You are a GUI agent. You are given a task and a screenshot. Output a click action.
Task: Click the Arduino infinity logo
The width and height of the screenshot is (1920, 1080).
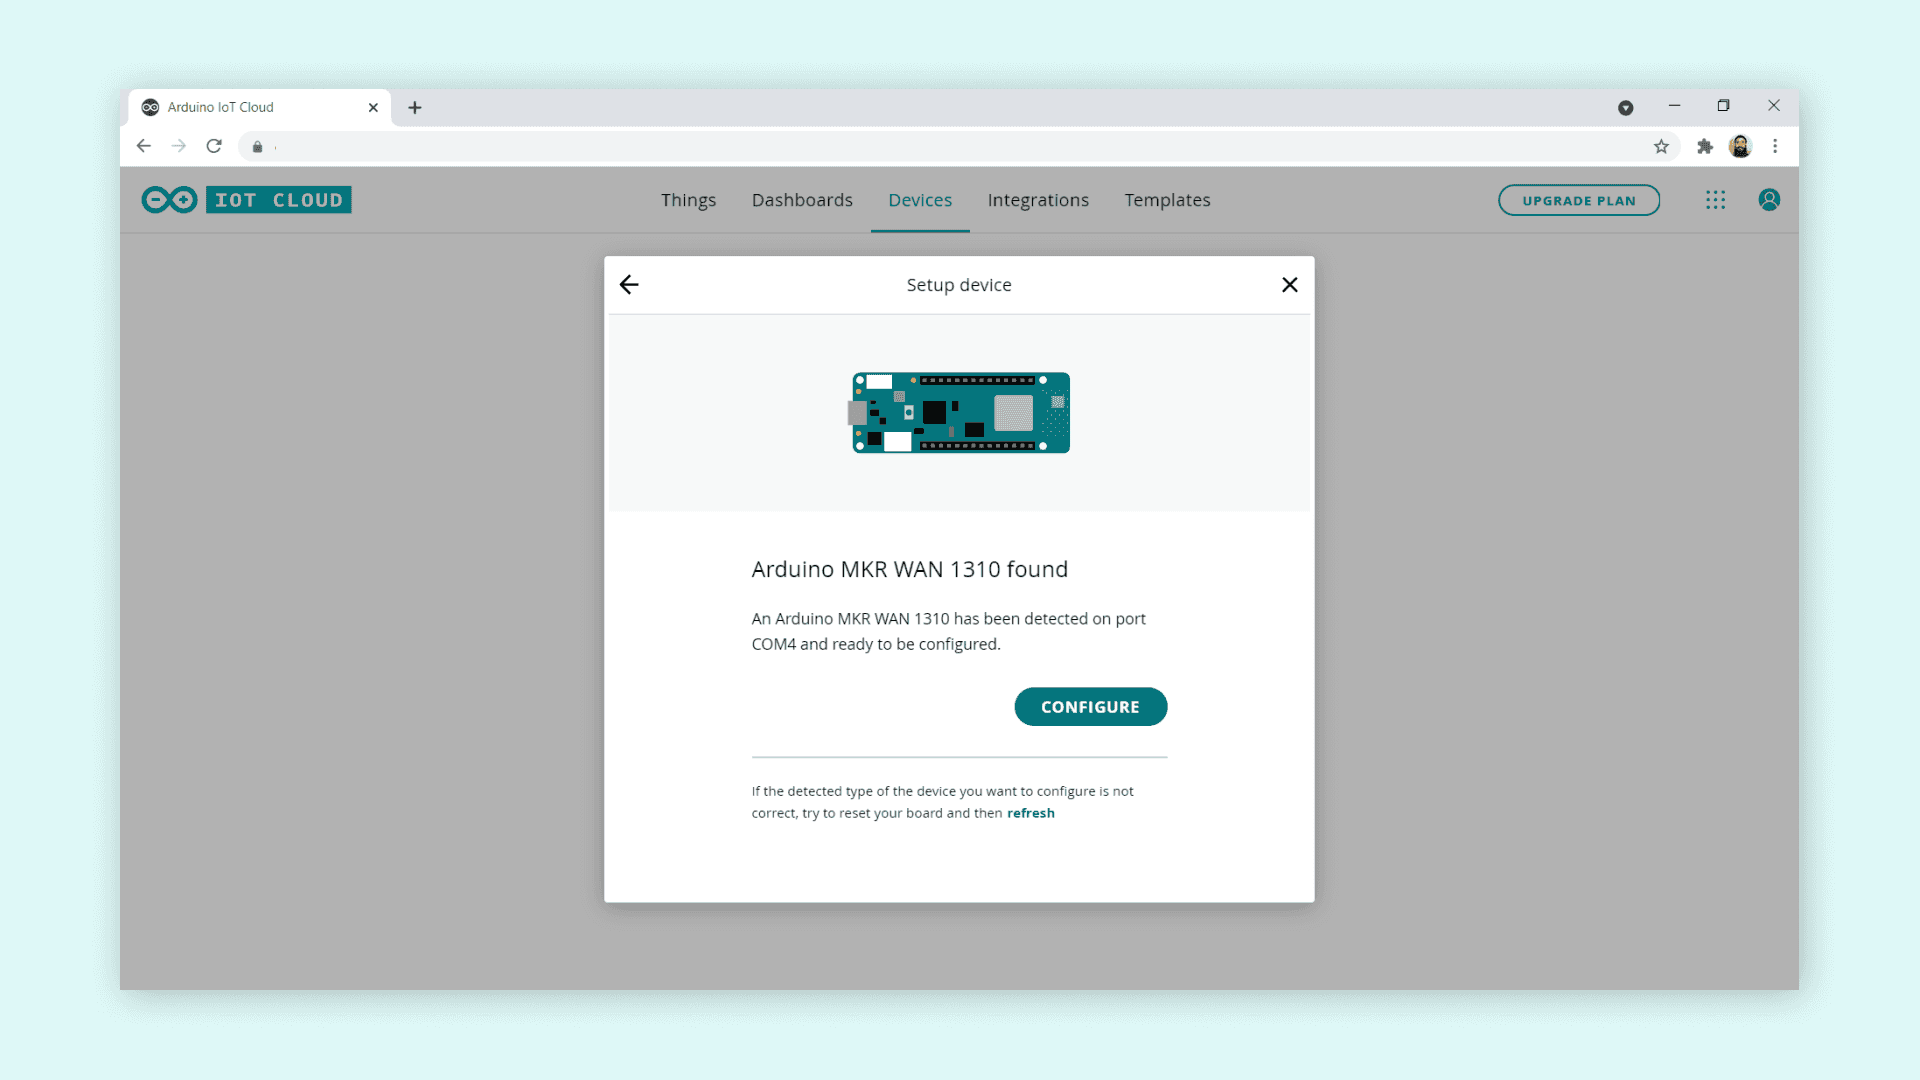169,200
